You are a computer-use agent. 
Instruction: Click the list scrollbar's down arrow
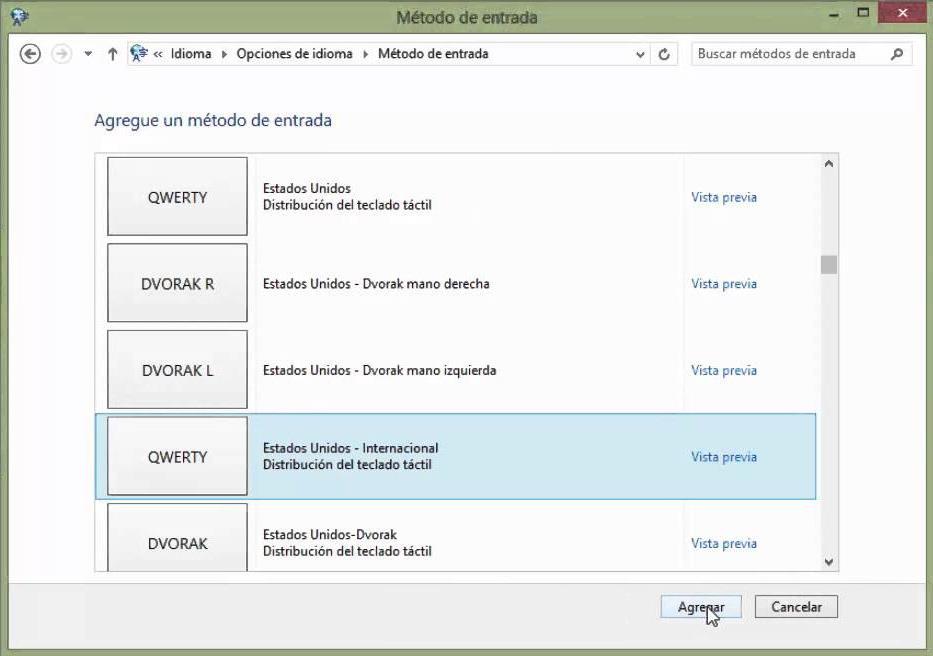829,562
